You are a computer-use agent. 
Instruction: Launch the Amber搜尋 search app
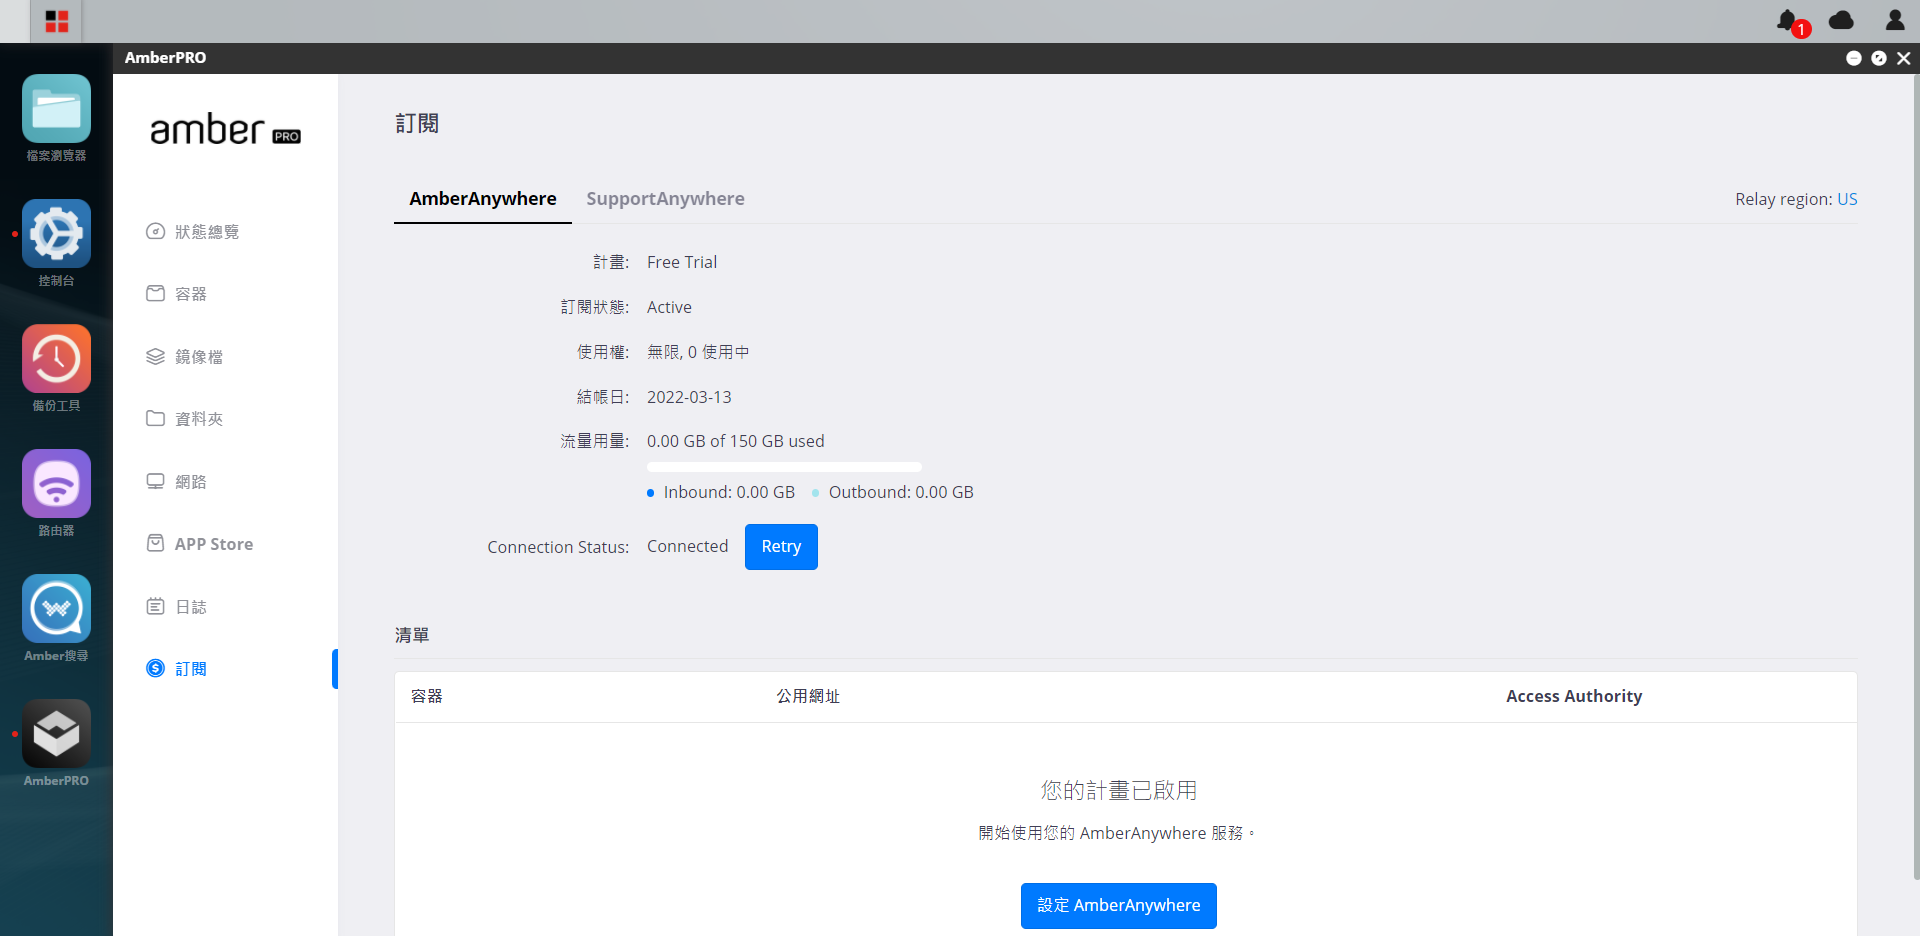tap(56, 609)
